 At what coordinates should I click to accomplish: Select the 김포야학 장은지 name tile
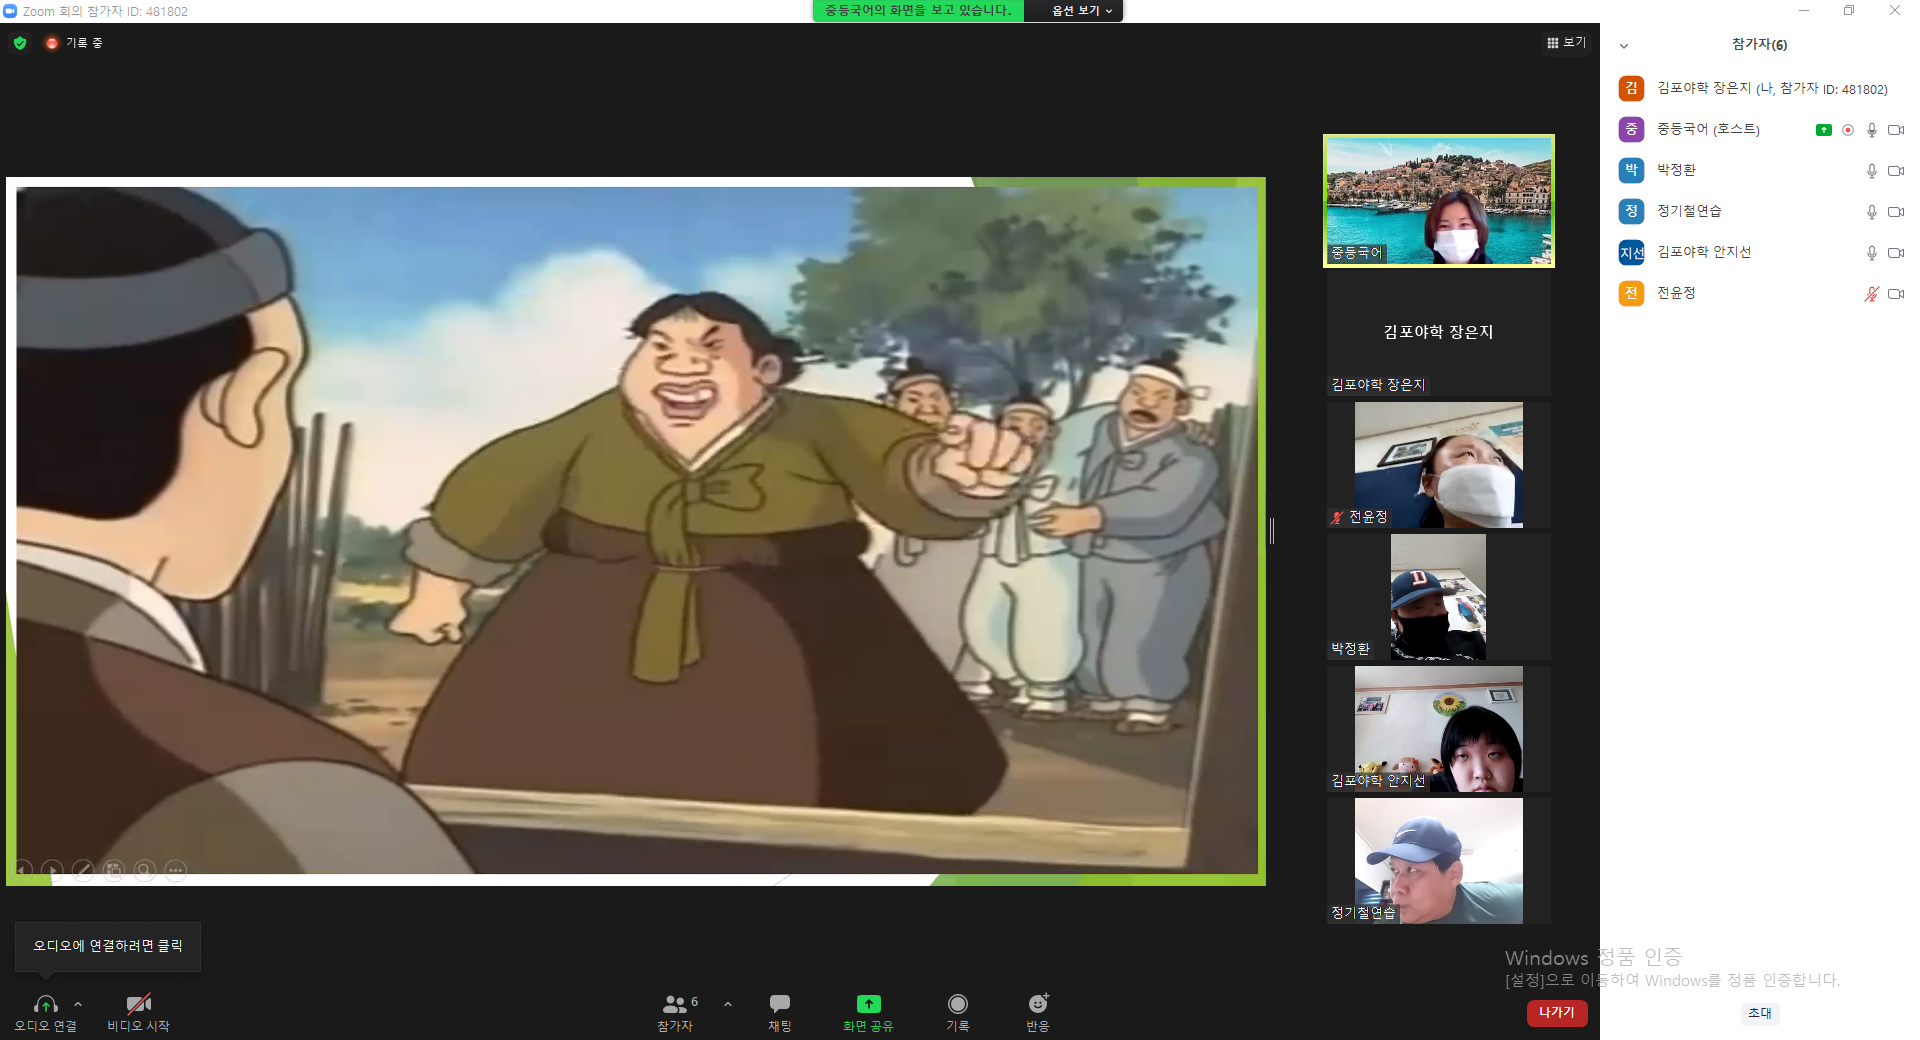point(1439,333)
